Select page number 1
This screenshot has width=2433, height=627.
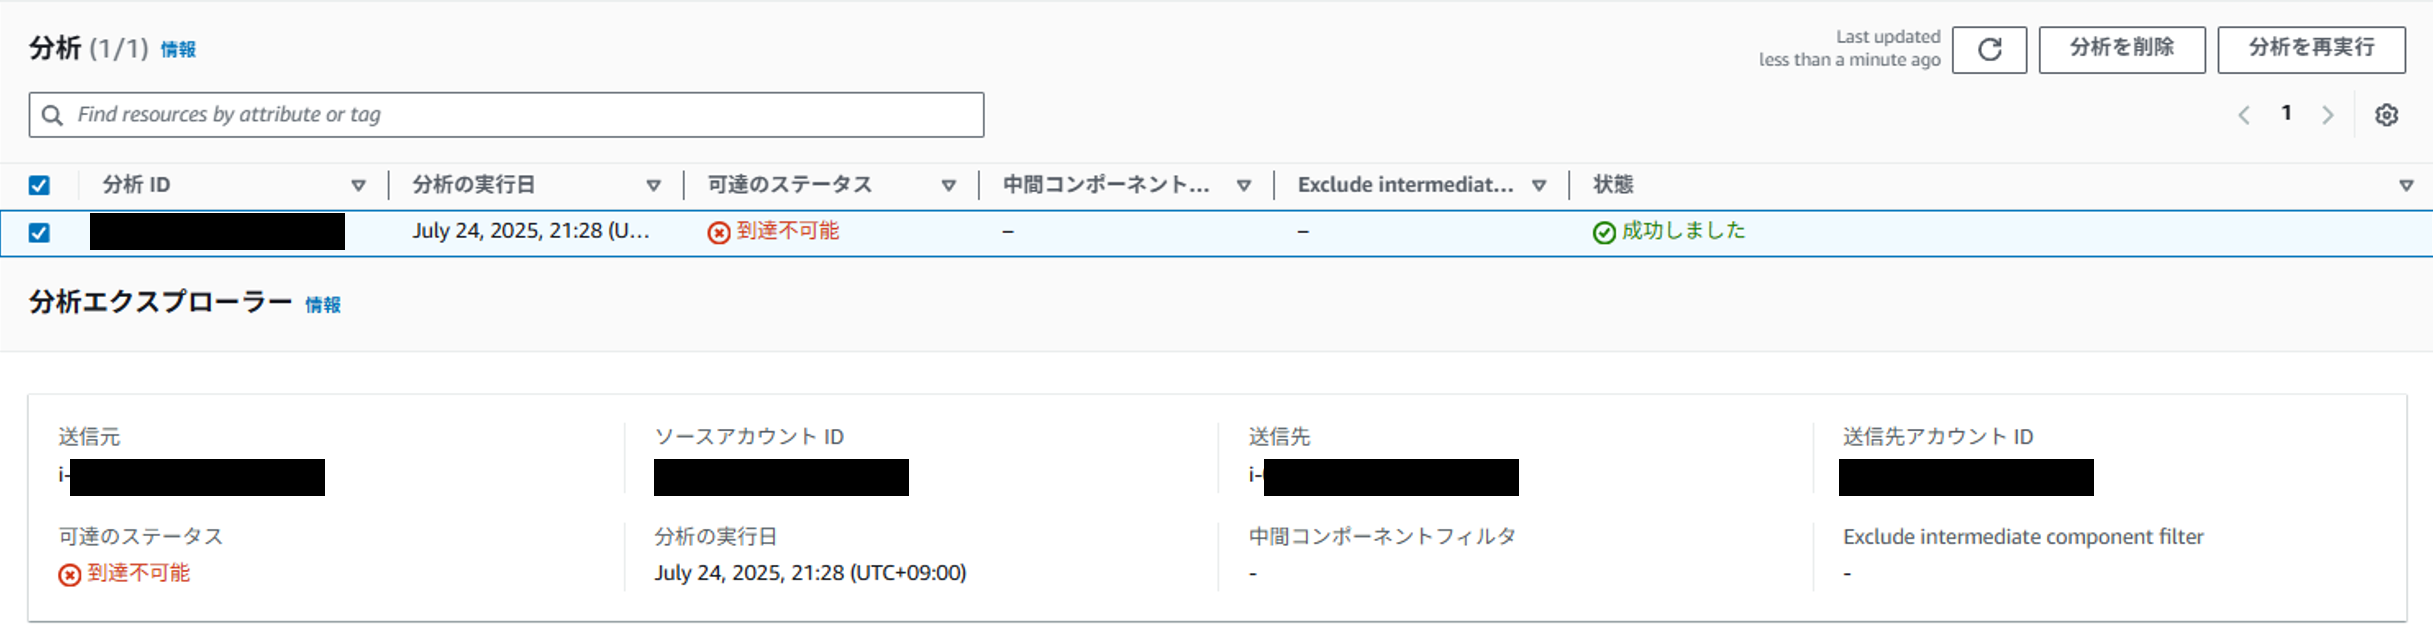click(2286, 113)
